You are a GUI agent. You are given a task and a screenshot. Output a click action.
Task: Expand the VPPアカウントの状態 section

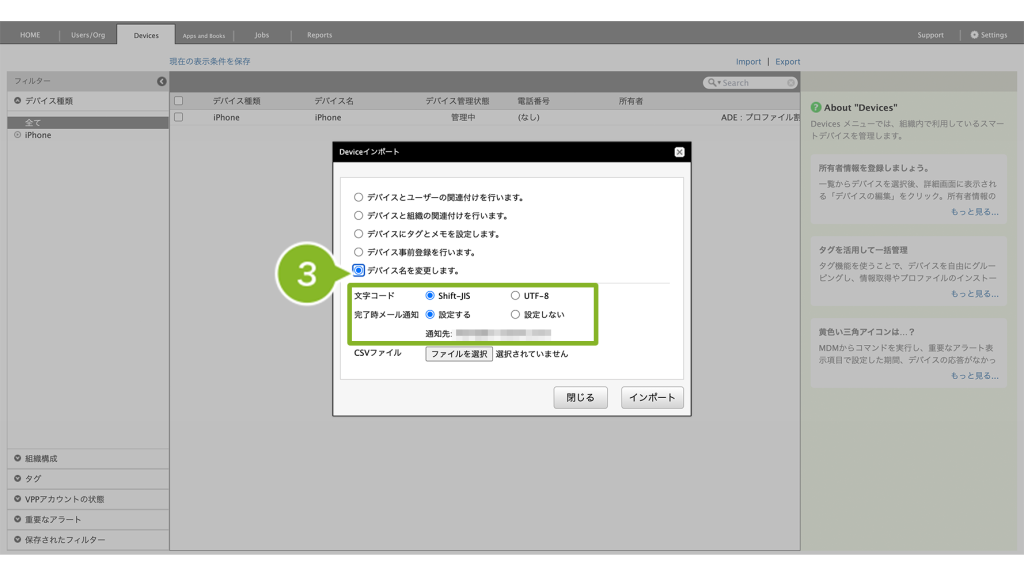tap(17, 499)
